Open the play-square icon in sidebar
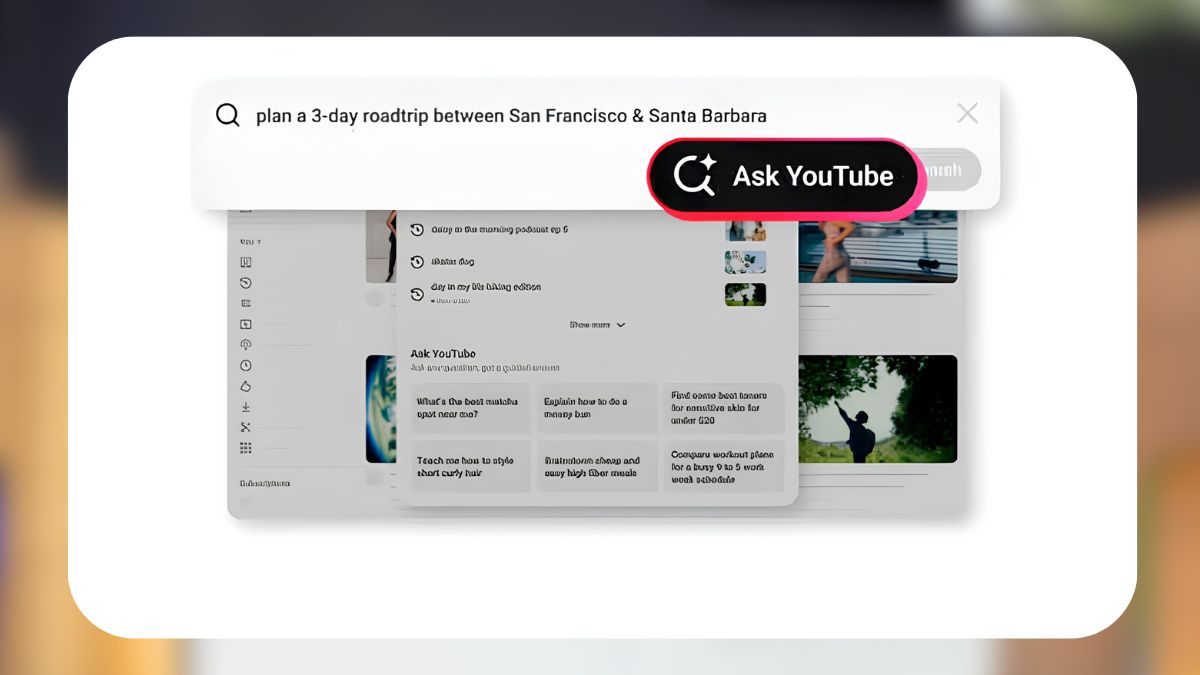The image size is (1200, 675). (246, 324)
